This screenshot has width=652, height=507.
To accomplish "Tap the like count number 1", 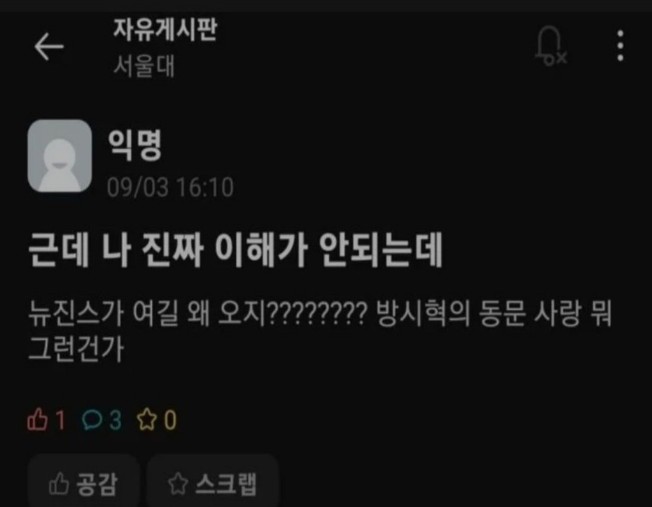I will pyautogui.click(x=60, y=420).
